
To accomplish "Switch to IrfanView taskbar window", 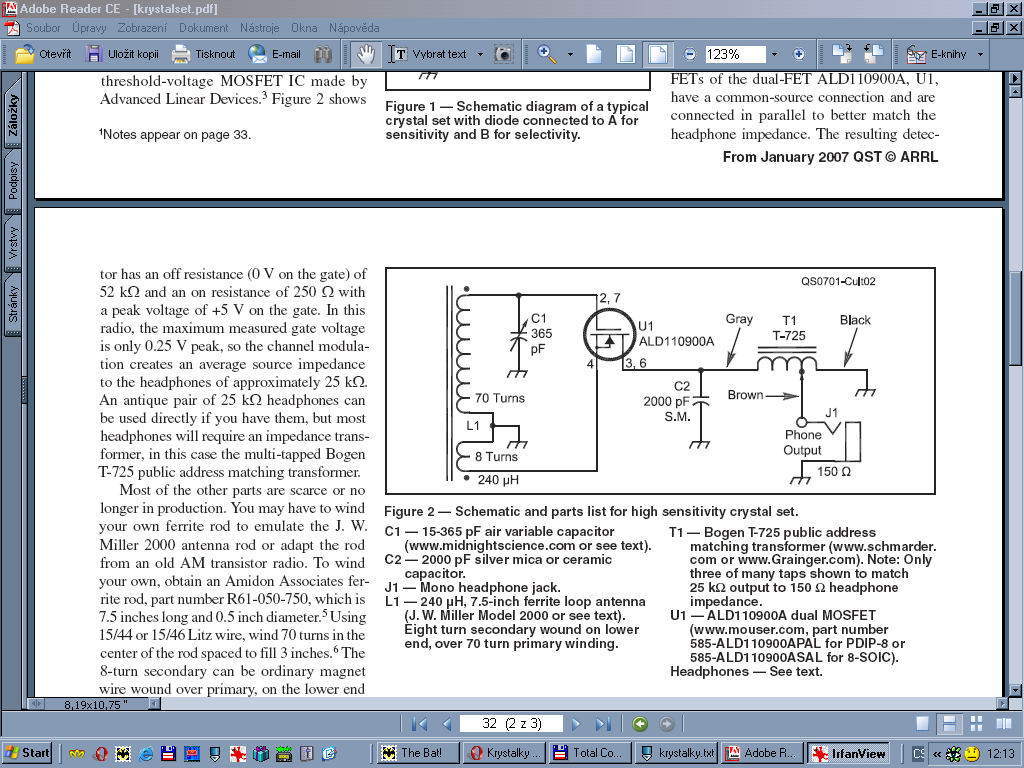I will tap(848, 753).
